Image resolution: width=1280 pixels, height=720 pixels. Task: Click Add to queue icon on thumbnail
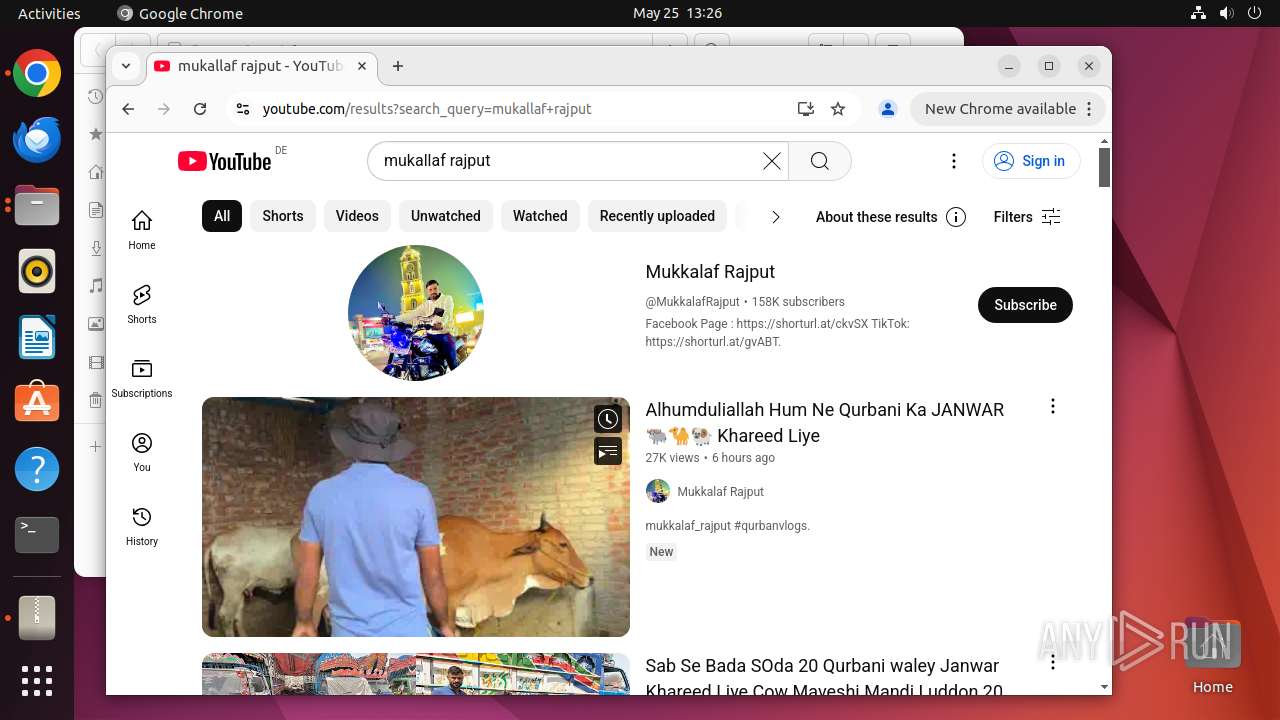pyautogui.click(x=608, y=452)
